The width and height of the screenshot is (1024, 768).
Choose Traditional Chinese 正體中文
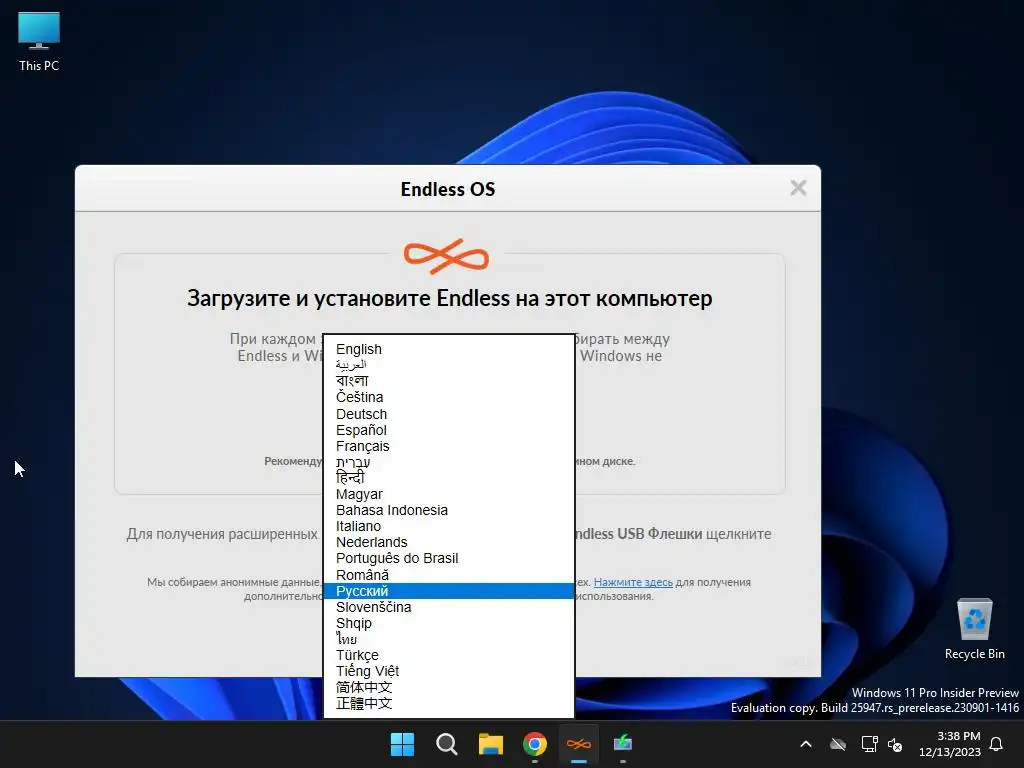click(x=449, y=703)
